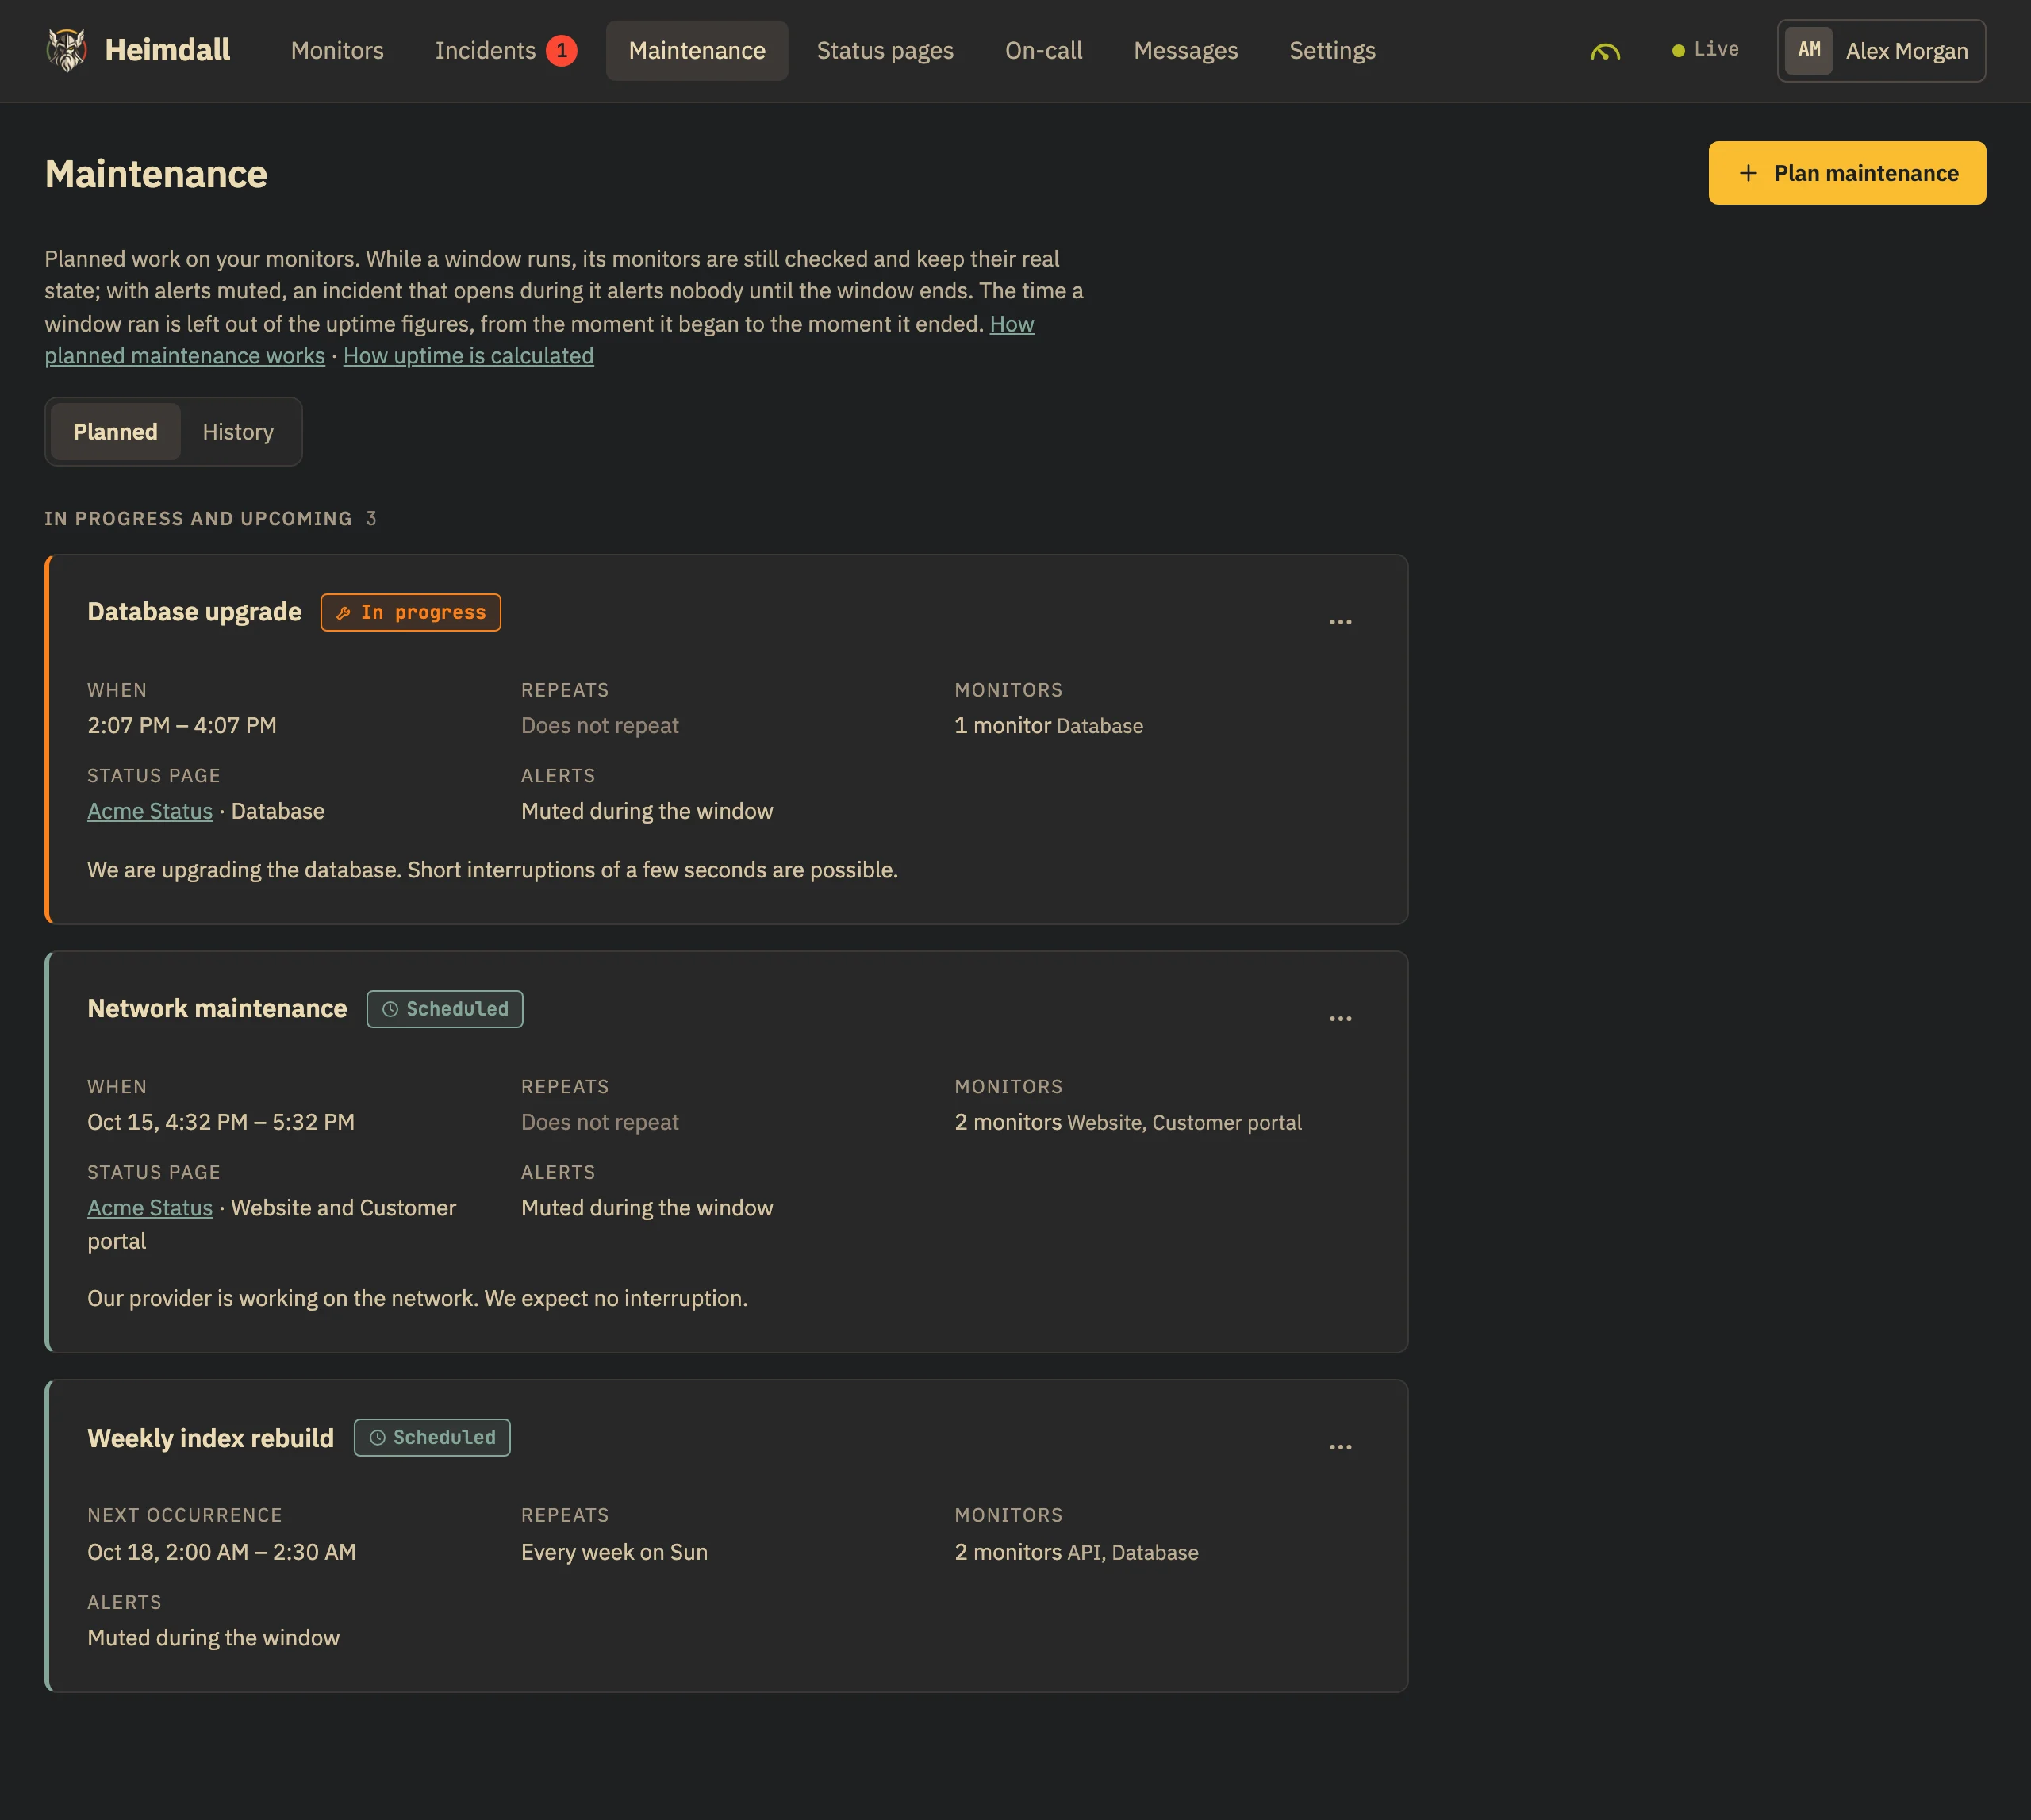Open the On-call section

coord(1043,50)
